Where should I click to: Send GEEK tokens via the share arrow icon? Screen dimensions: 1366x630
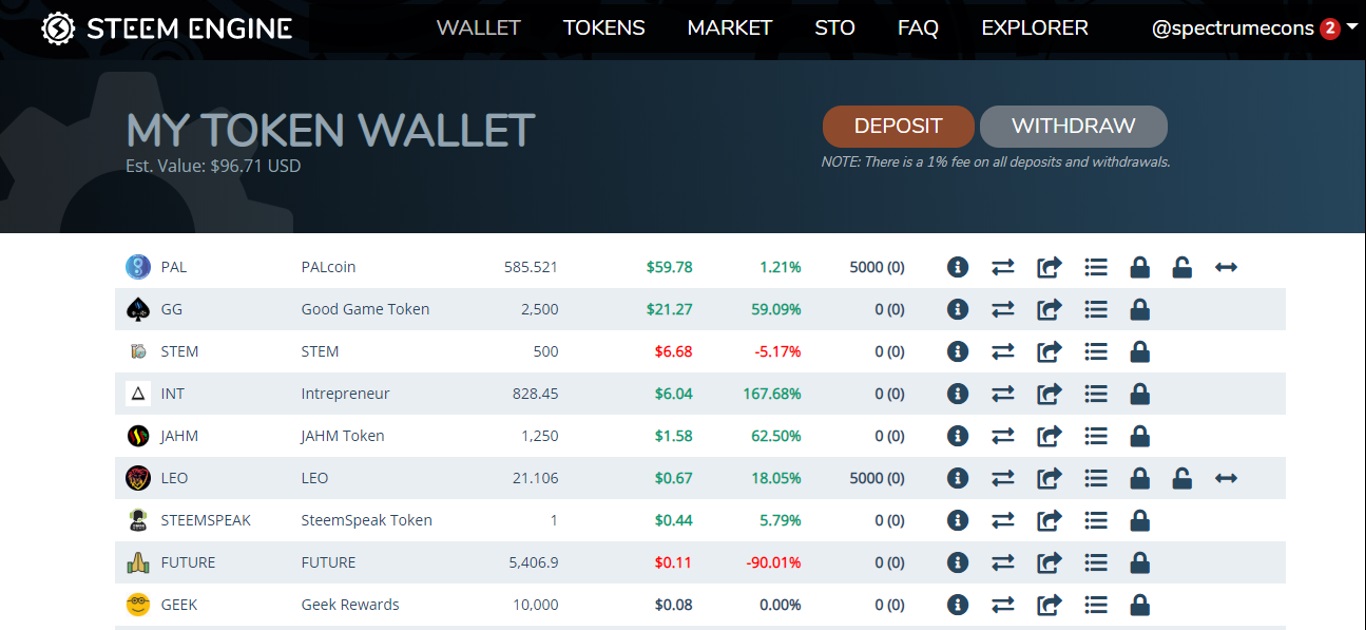(x=1049, y=604)
